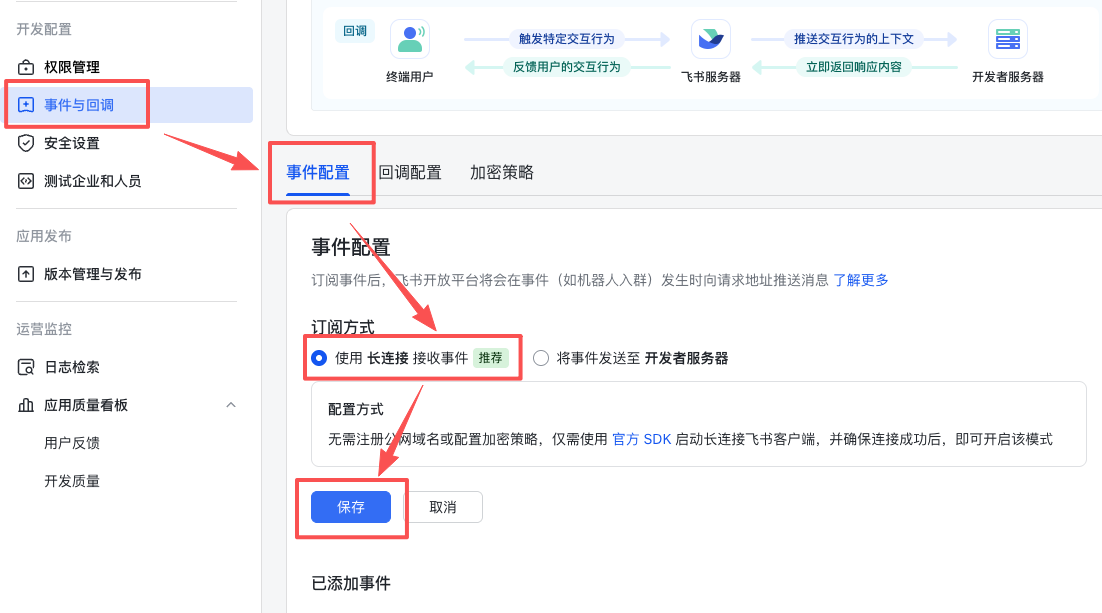Open 用户反馈 in the sidebar
Screen dimensions: 1102x613
(x=72, y=443)
